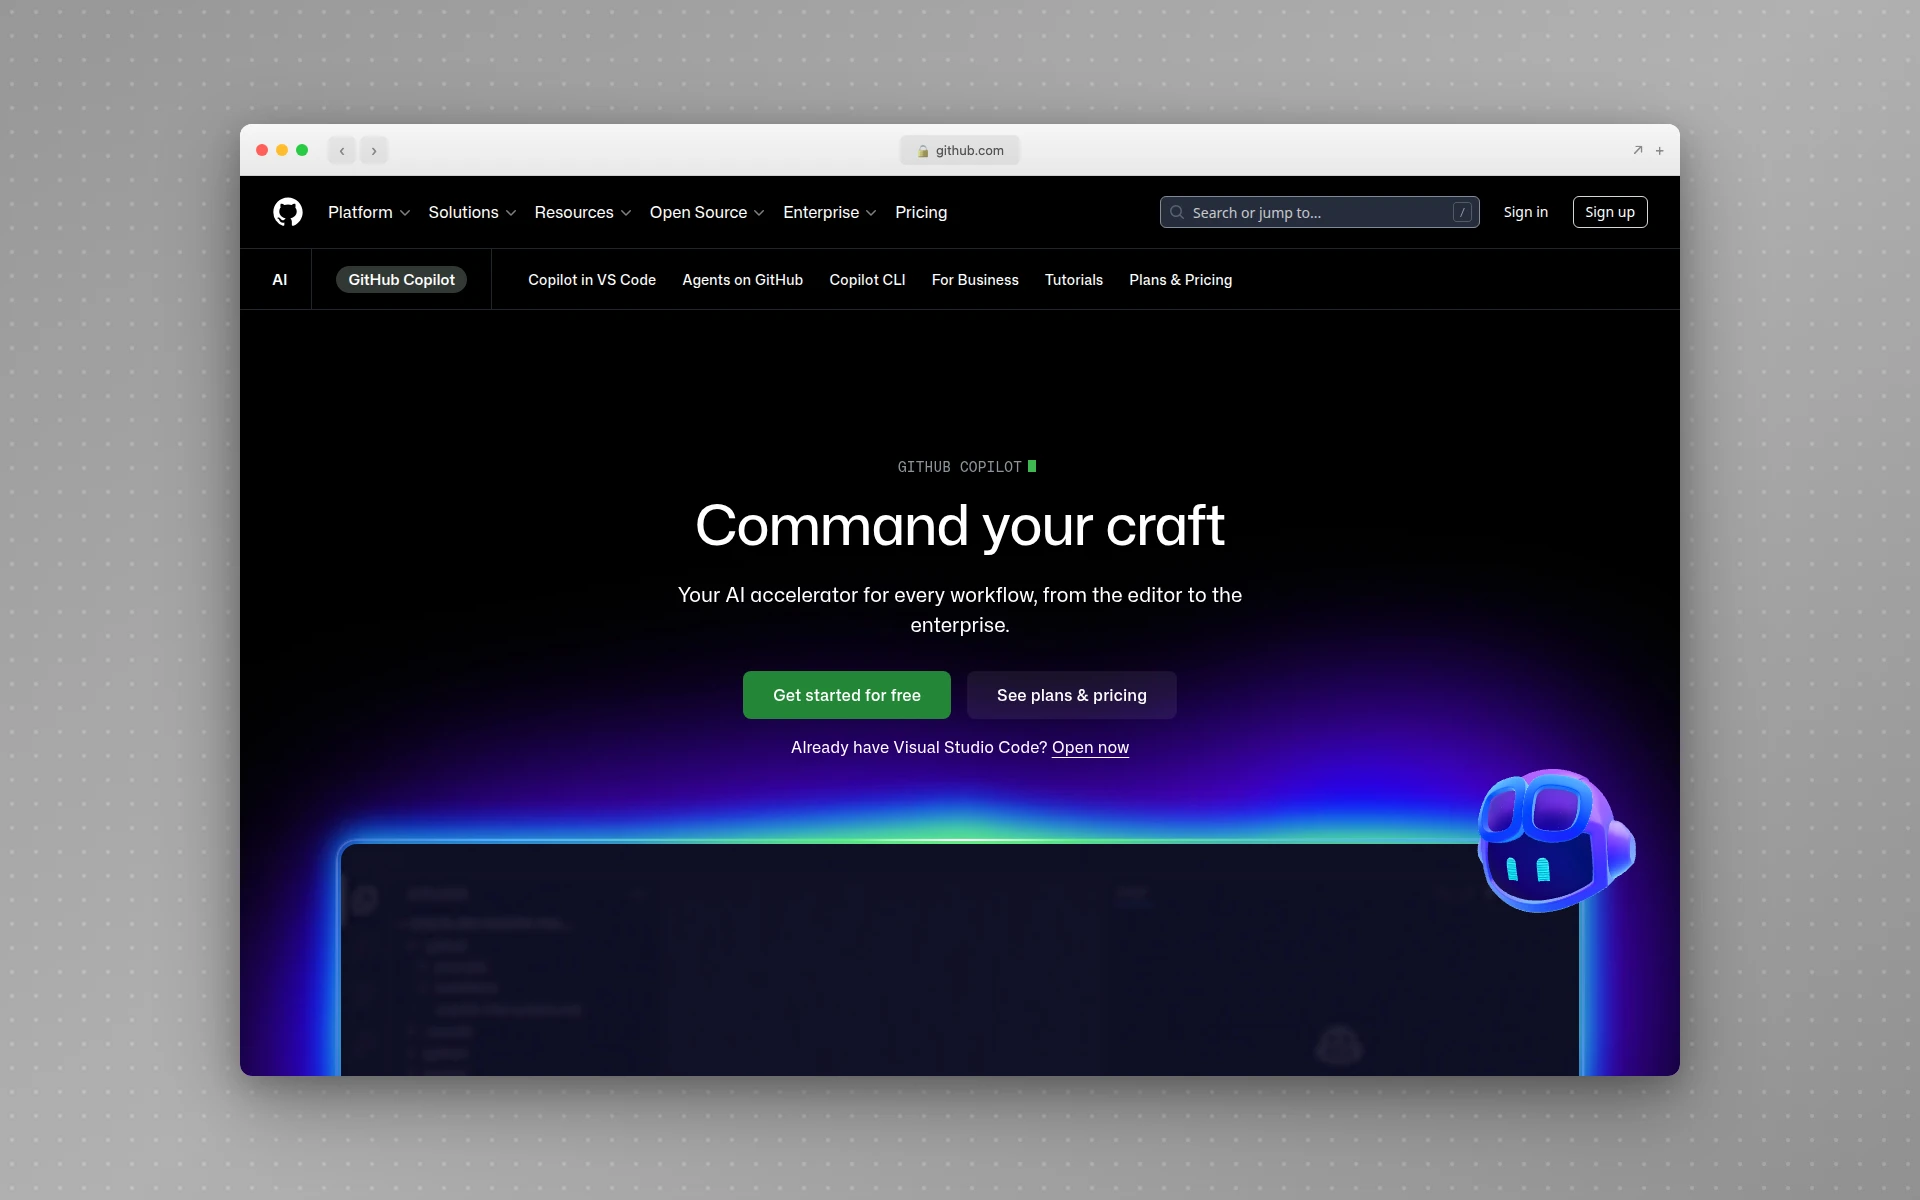
Task: Click the padlock icon beside github.com
Action: pos(925,150)
